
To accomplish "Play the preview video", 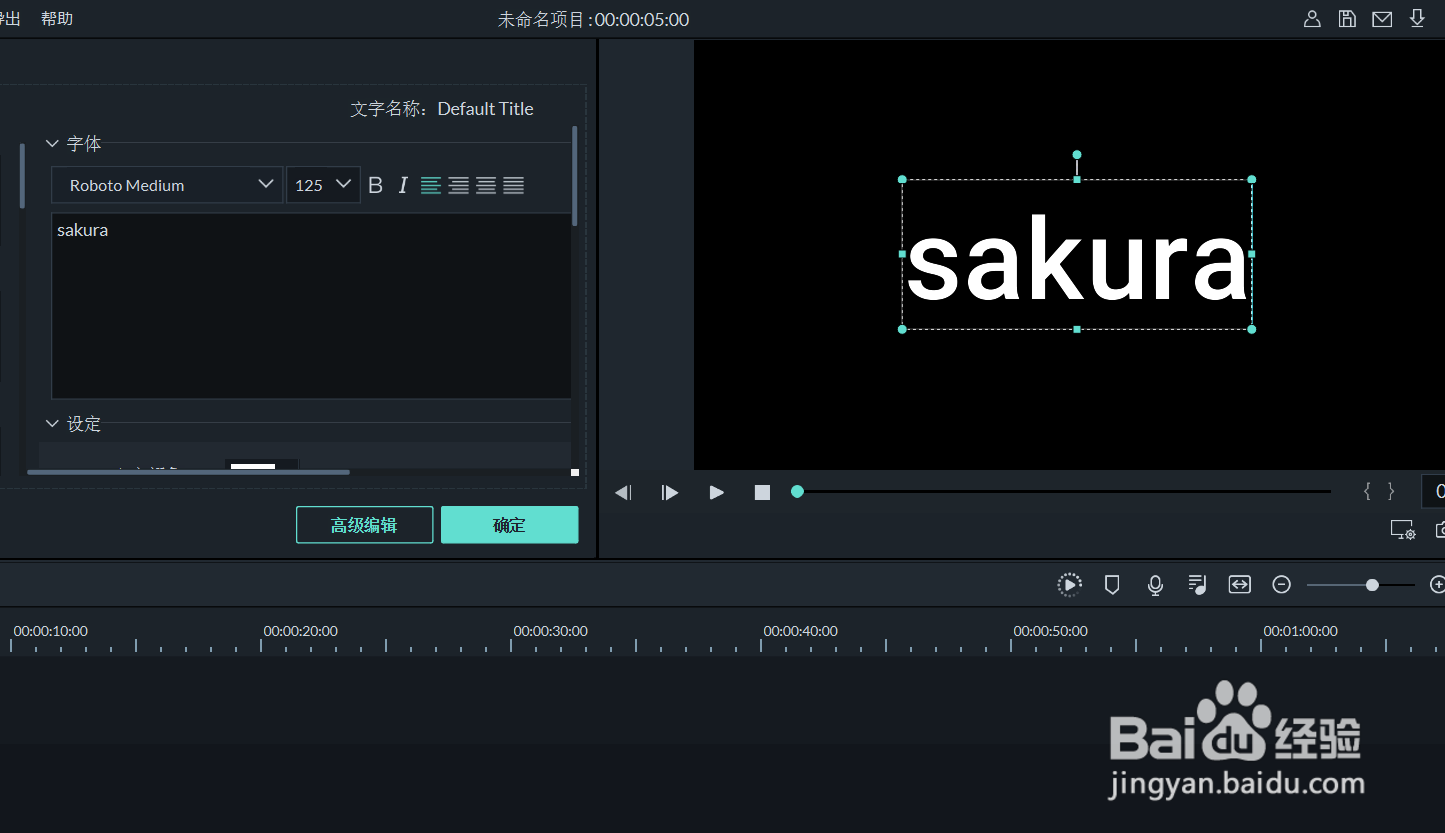I will tap(716, 492).
